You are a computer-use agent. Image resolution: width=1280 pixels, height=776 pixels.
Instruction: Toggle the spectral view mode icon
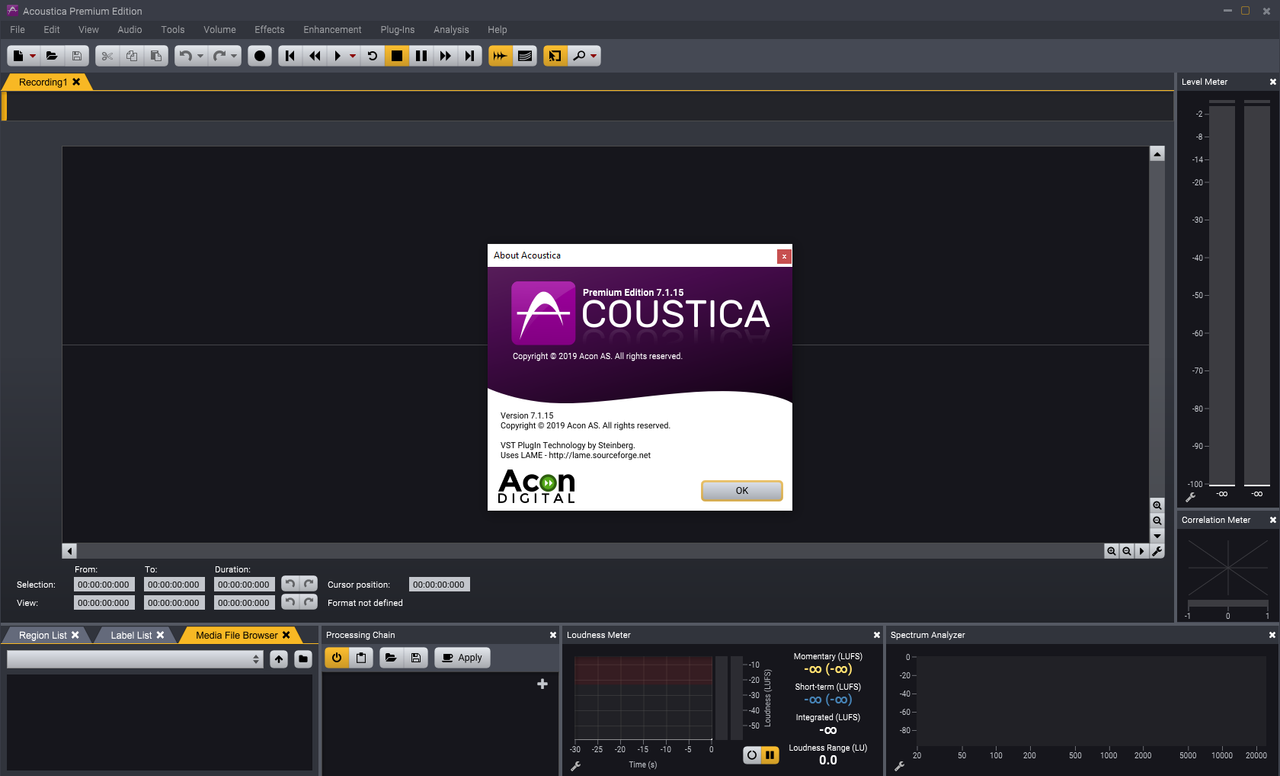(525, 56)
